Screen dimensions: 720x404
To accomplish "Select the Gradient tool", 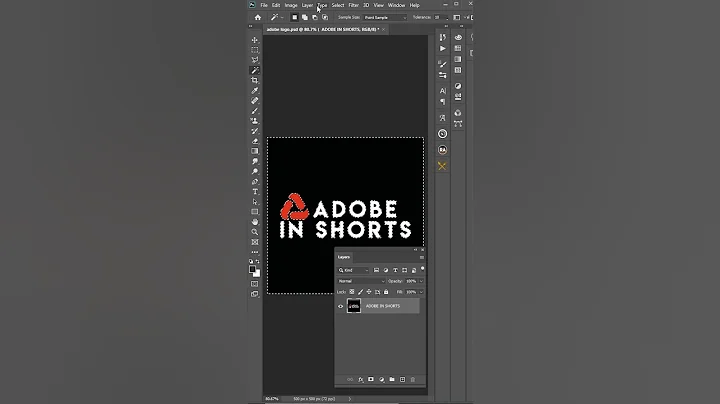I will click(x=255, y=151).
